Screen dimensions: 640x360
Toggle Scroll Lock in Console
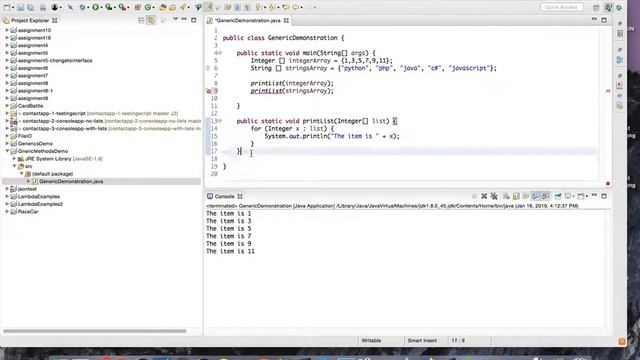point(516,196)
